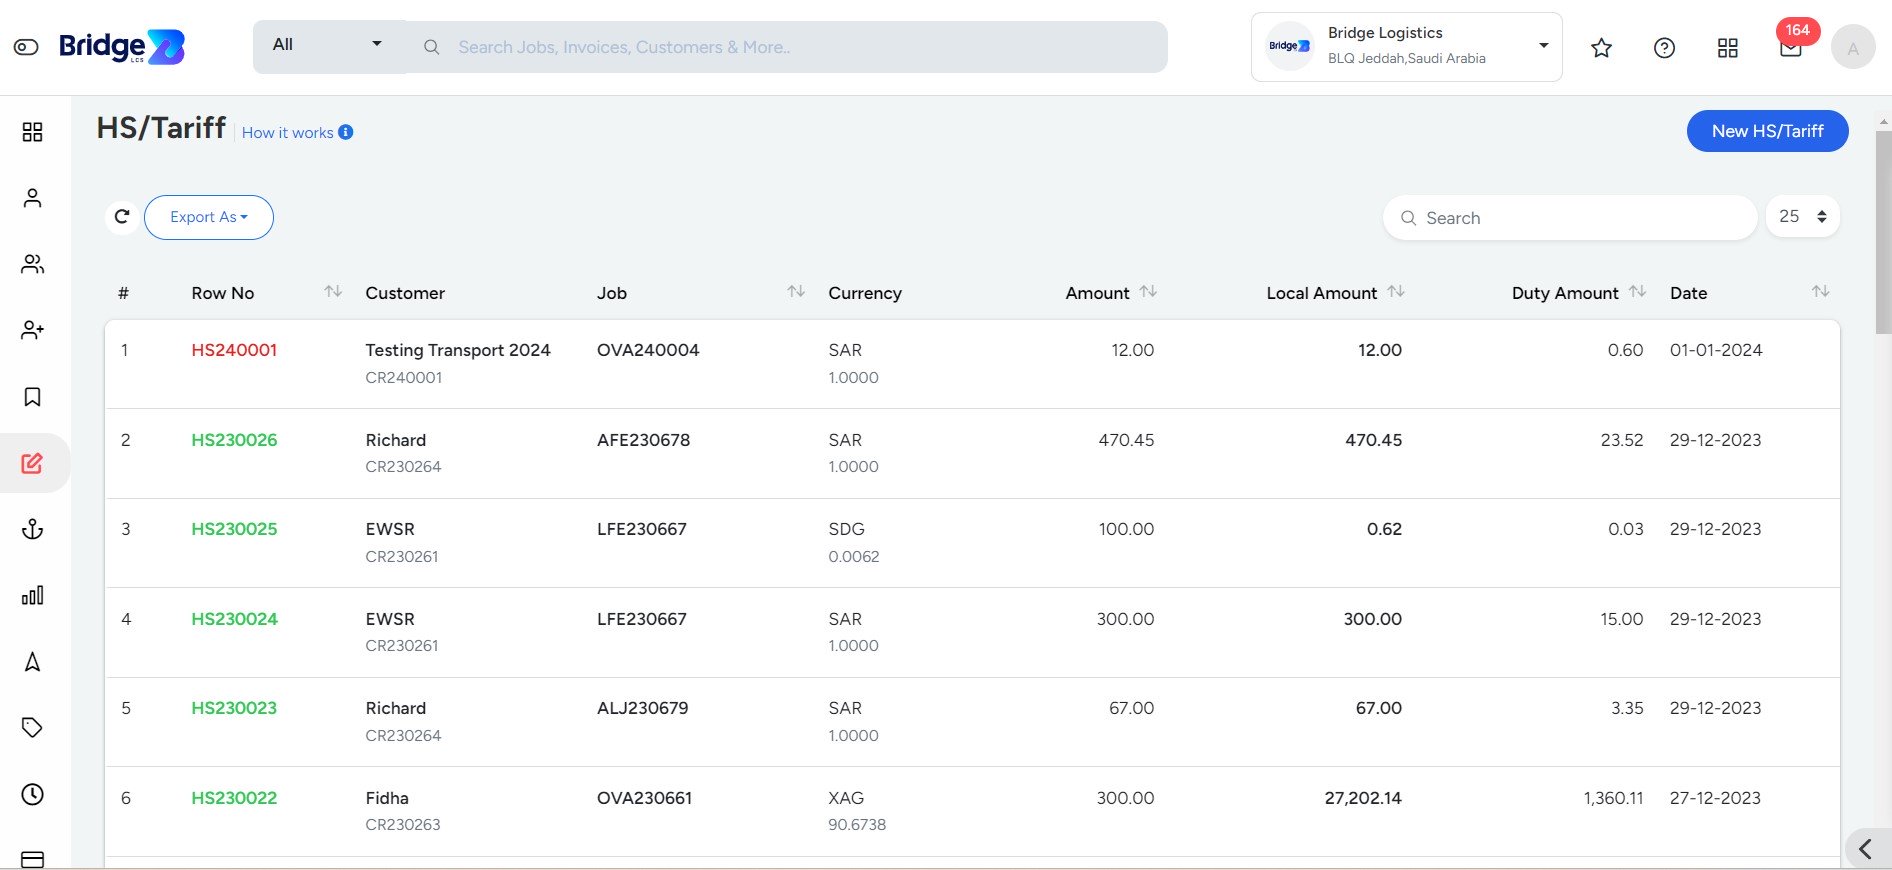1892x870 pixels.
Task: Sort by the Date column arrows
Action: pos(1821,292)
